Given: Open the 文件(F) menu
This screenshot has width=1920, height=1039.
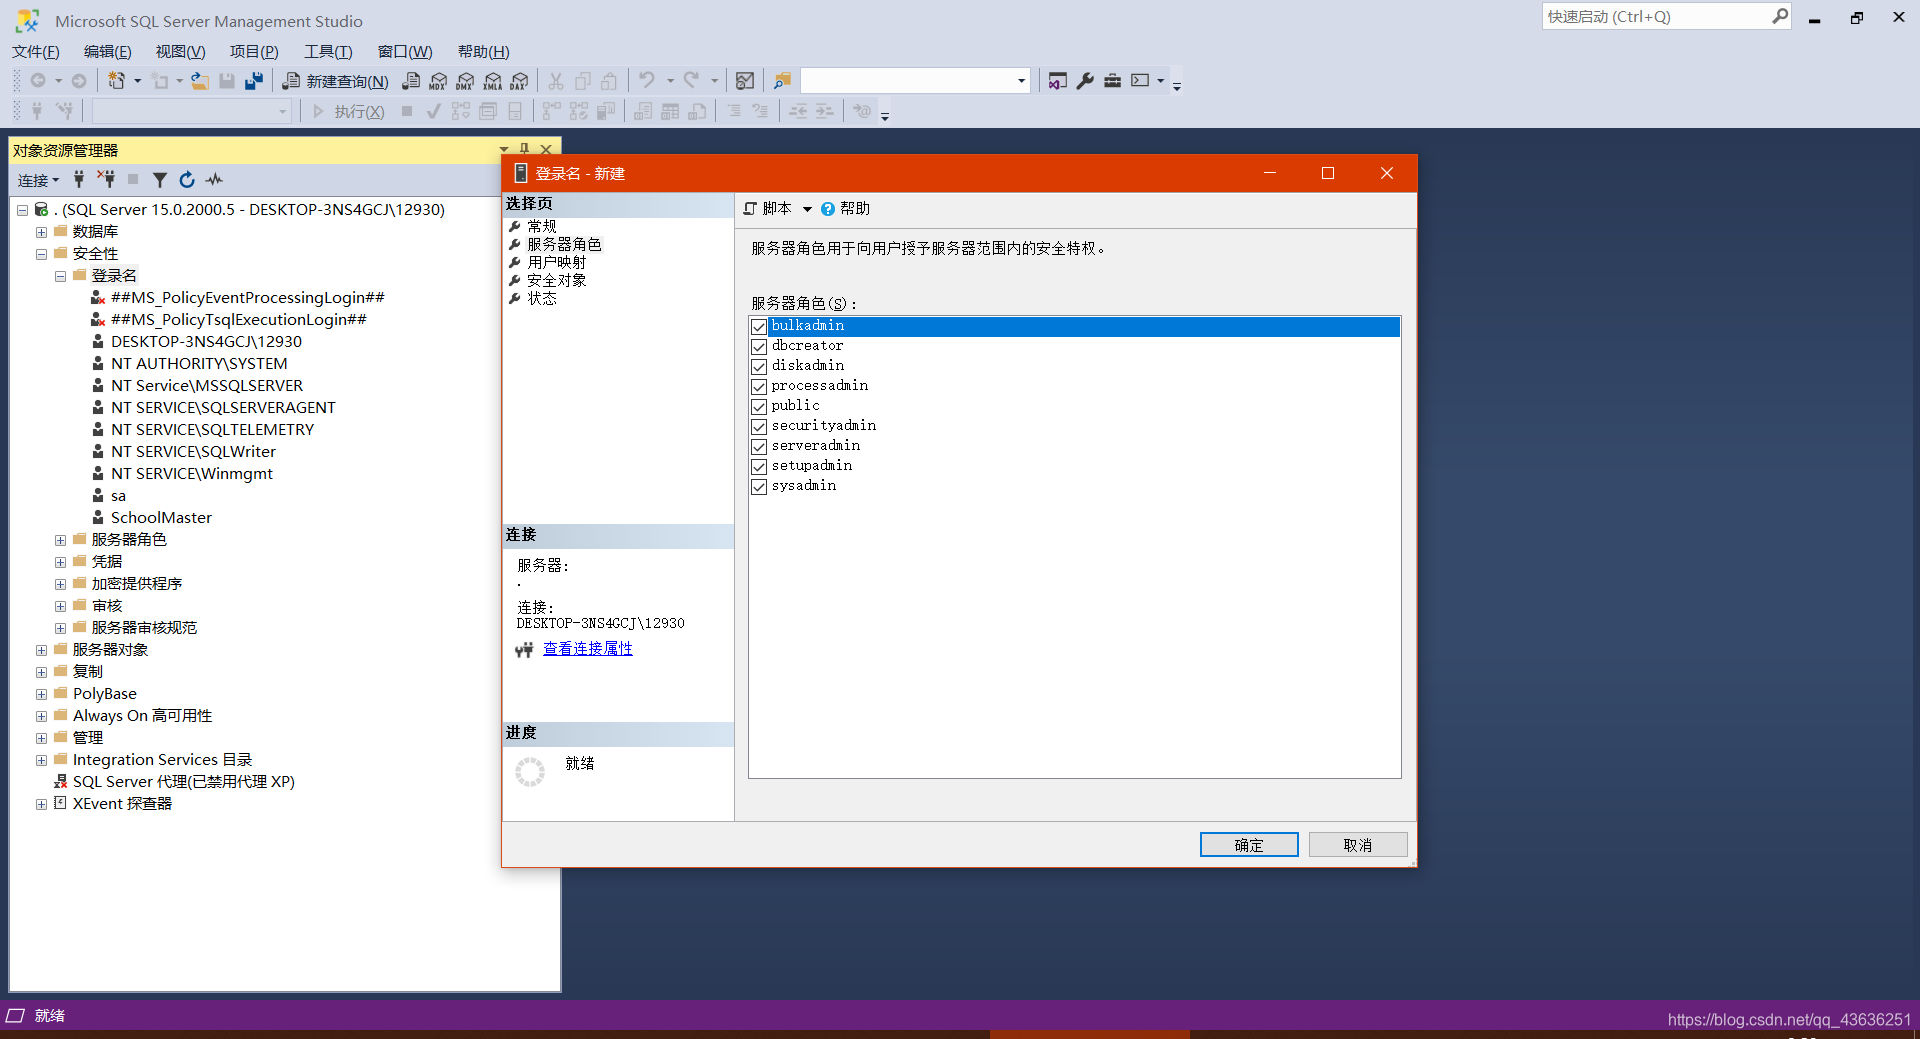Looking at the screenshot, I should (x=36, y=52).
